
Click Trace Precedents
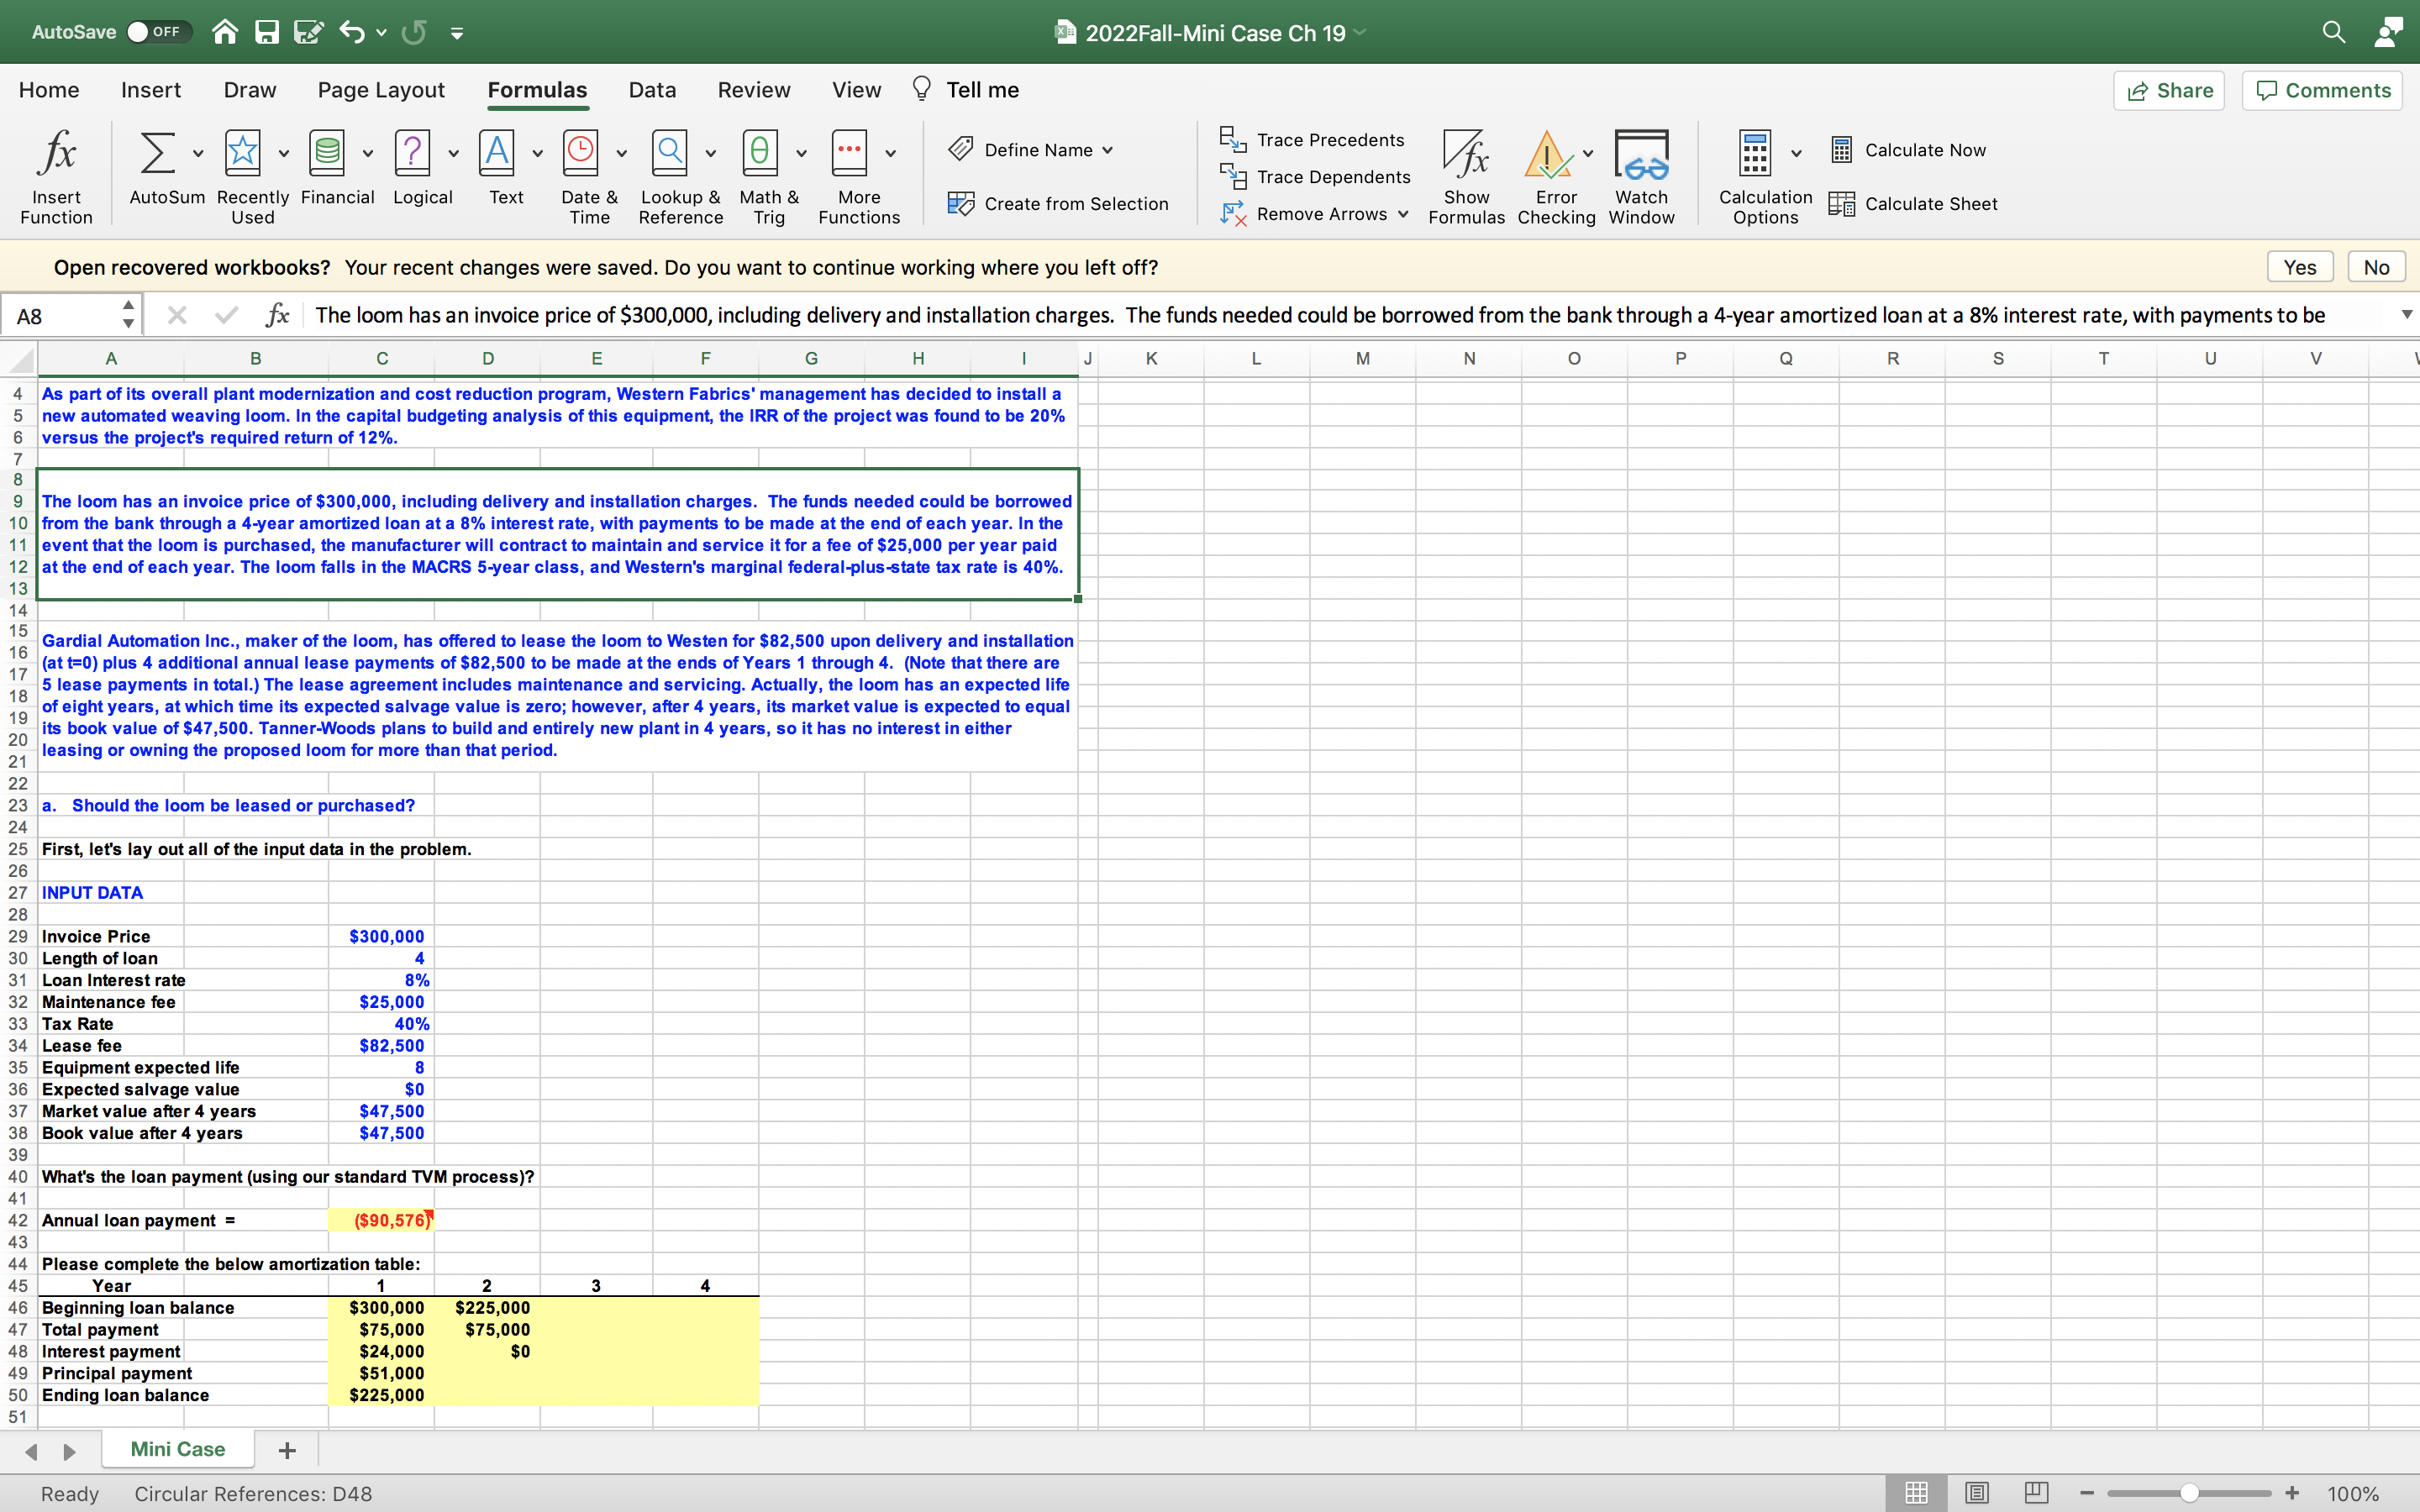(x=1312, y=140)
